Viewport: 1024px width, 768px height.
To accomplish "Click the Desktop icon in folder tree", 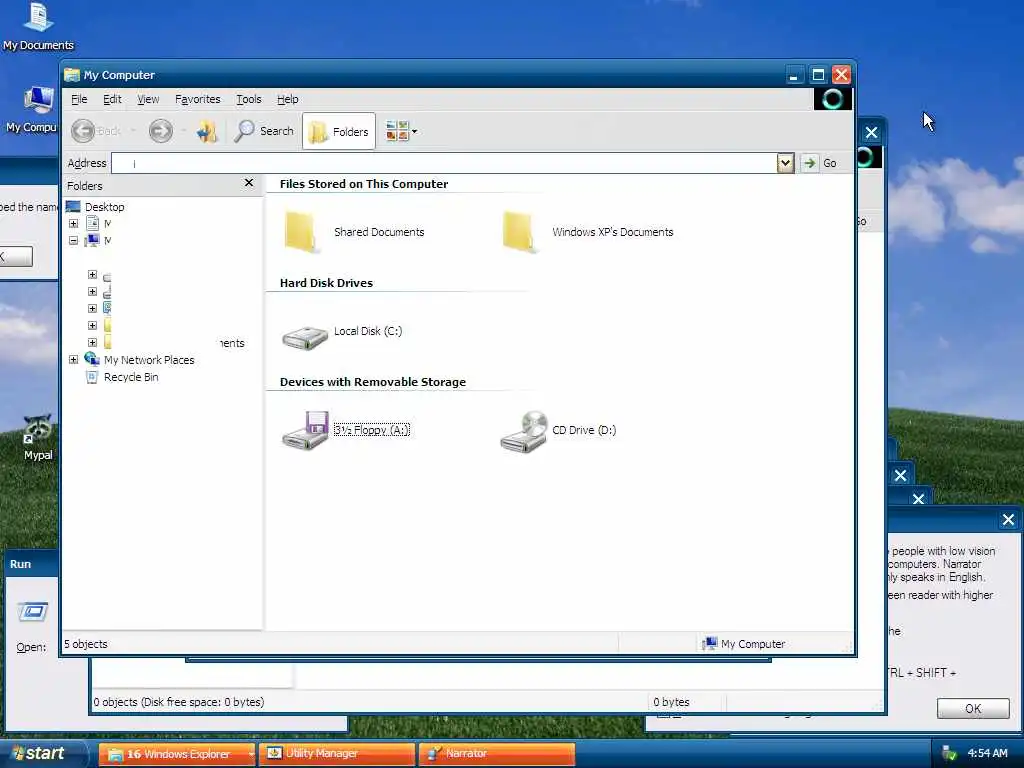I will click(73, 207).
